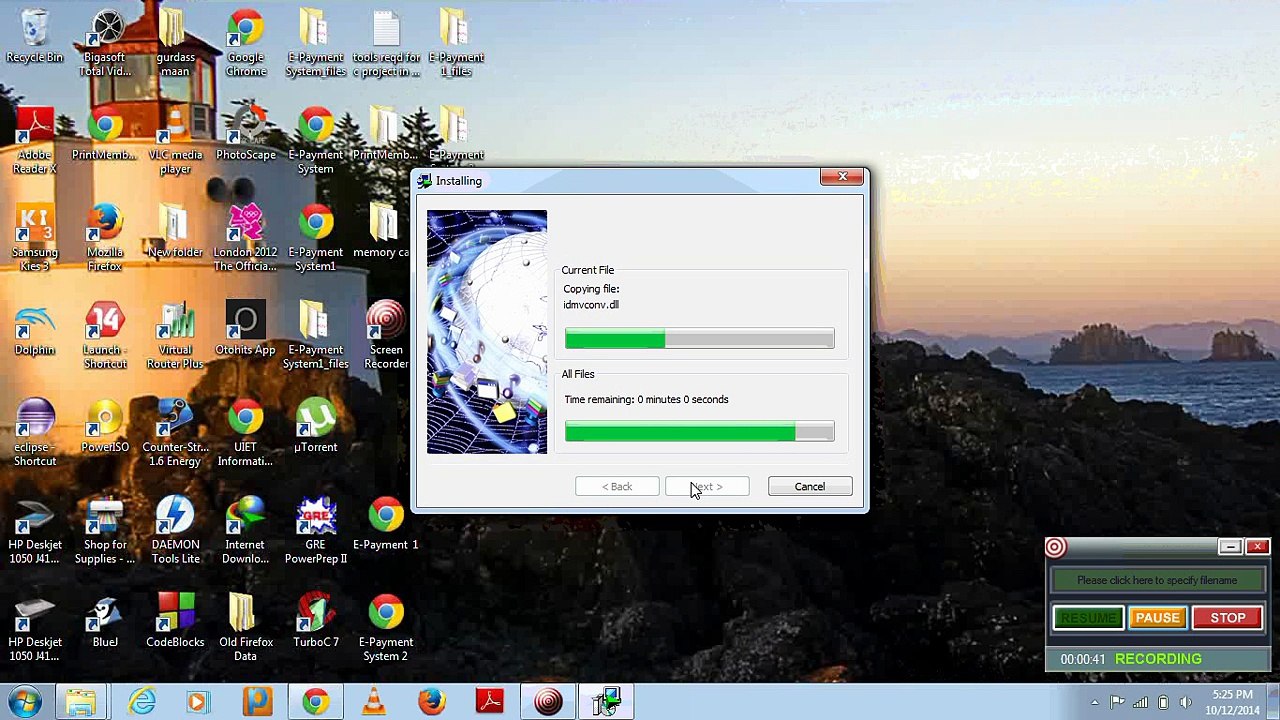
Task: Open the volume control in system tray
Action: [x=1185, y=702]
